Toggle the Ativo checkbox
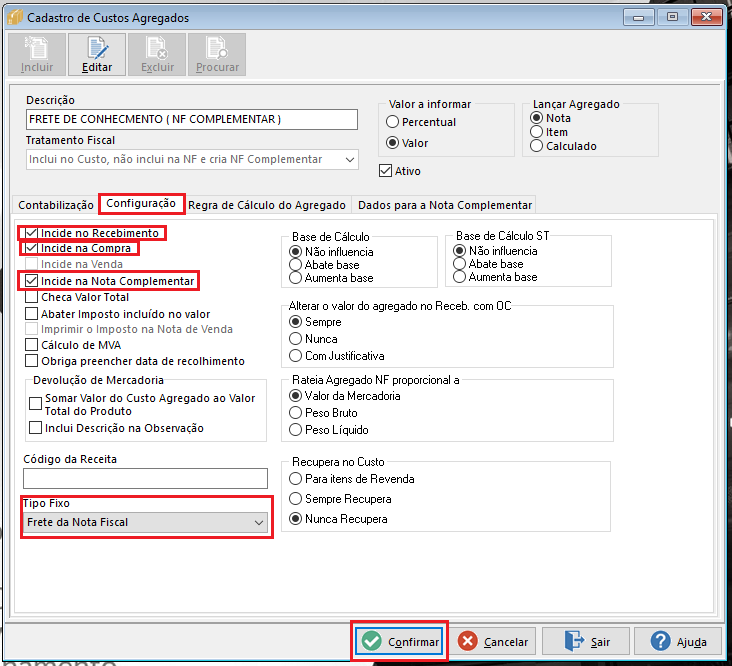Image resolution: width=732 pixels, height=666 pixels. 400,171
